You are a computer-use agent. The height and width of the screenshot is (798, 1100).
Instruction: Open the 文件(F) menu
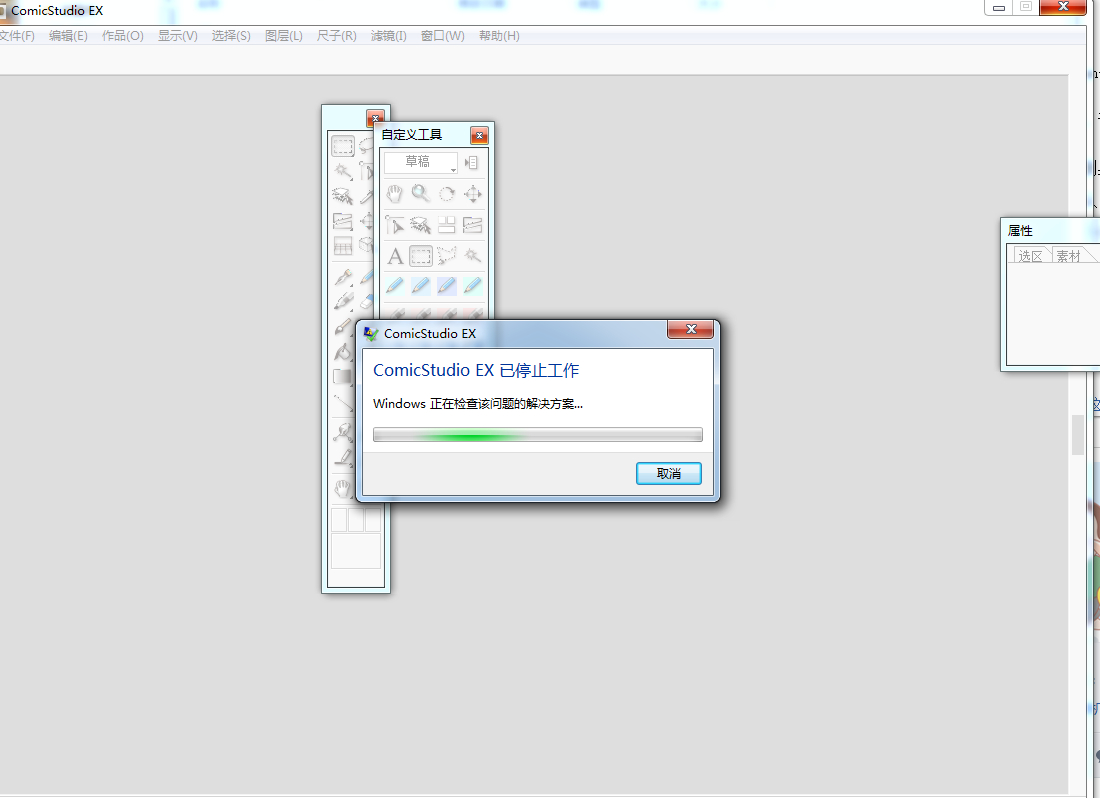point(17,36)
